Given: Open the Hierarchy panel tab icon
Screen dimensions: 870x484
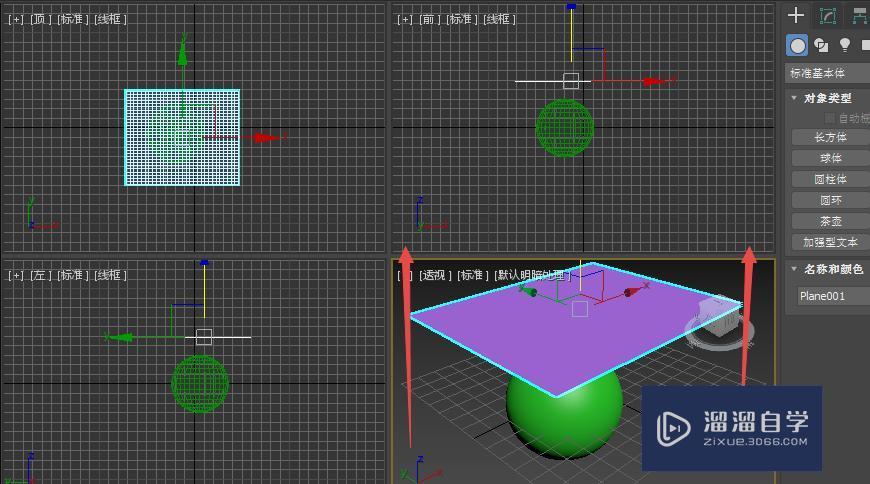Looking at the screenshot, I should (860, 16).
